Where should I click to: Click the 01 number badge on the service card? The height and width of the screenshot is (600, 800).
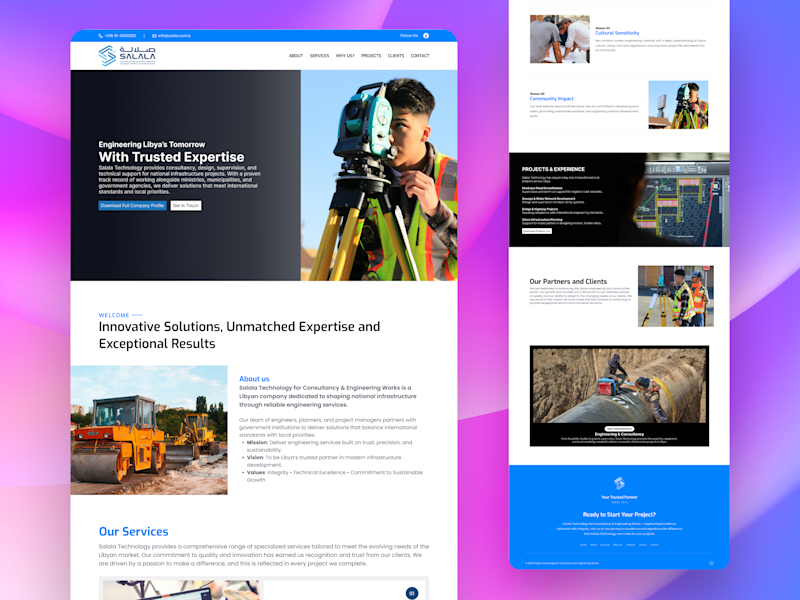click(x=412, y=593)
